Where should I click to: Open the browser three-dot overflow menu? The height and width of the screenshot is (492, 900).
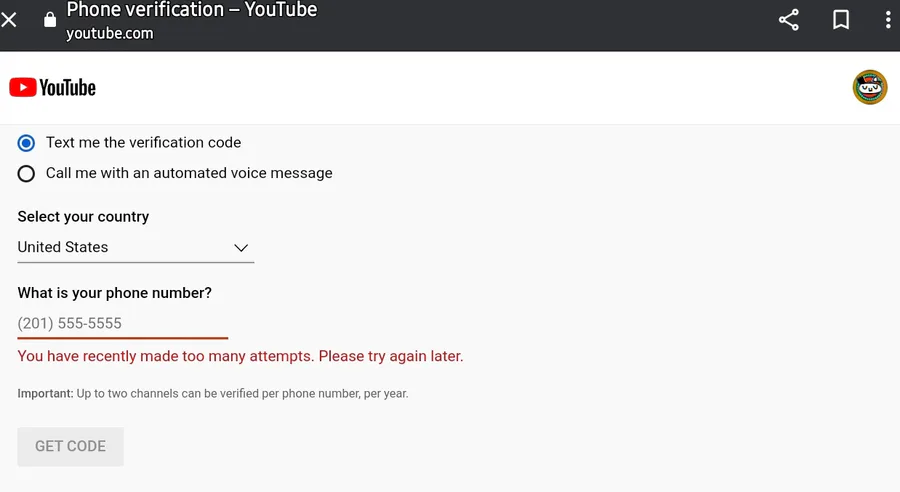point(888,20)
